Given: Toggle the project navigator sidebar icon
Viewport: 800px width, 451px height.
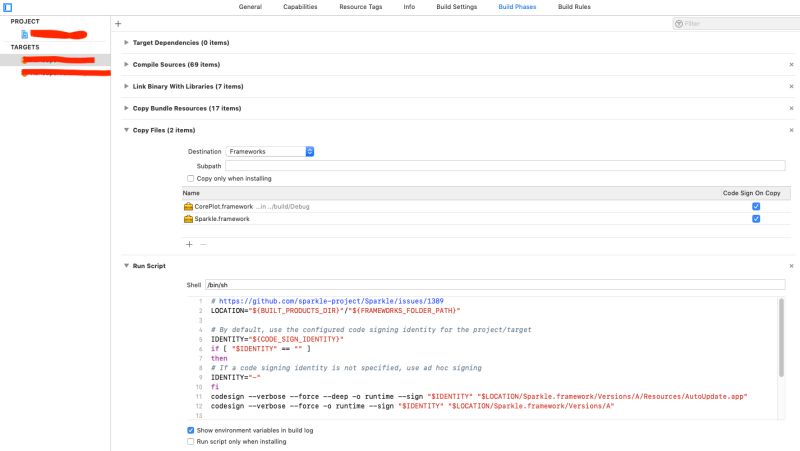Looking at the screenshot, I should point(7,7).
